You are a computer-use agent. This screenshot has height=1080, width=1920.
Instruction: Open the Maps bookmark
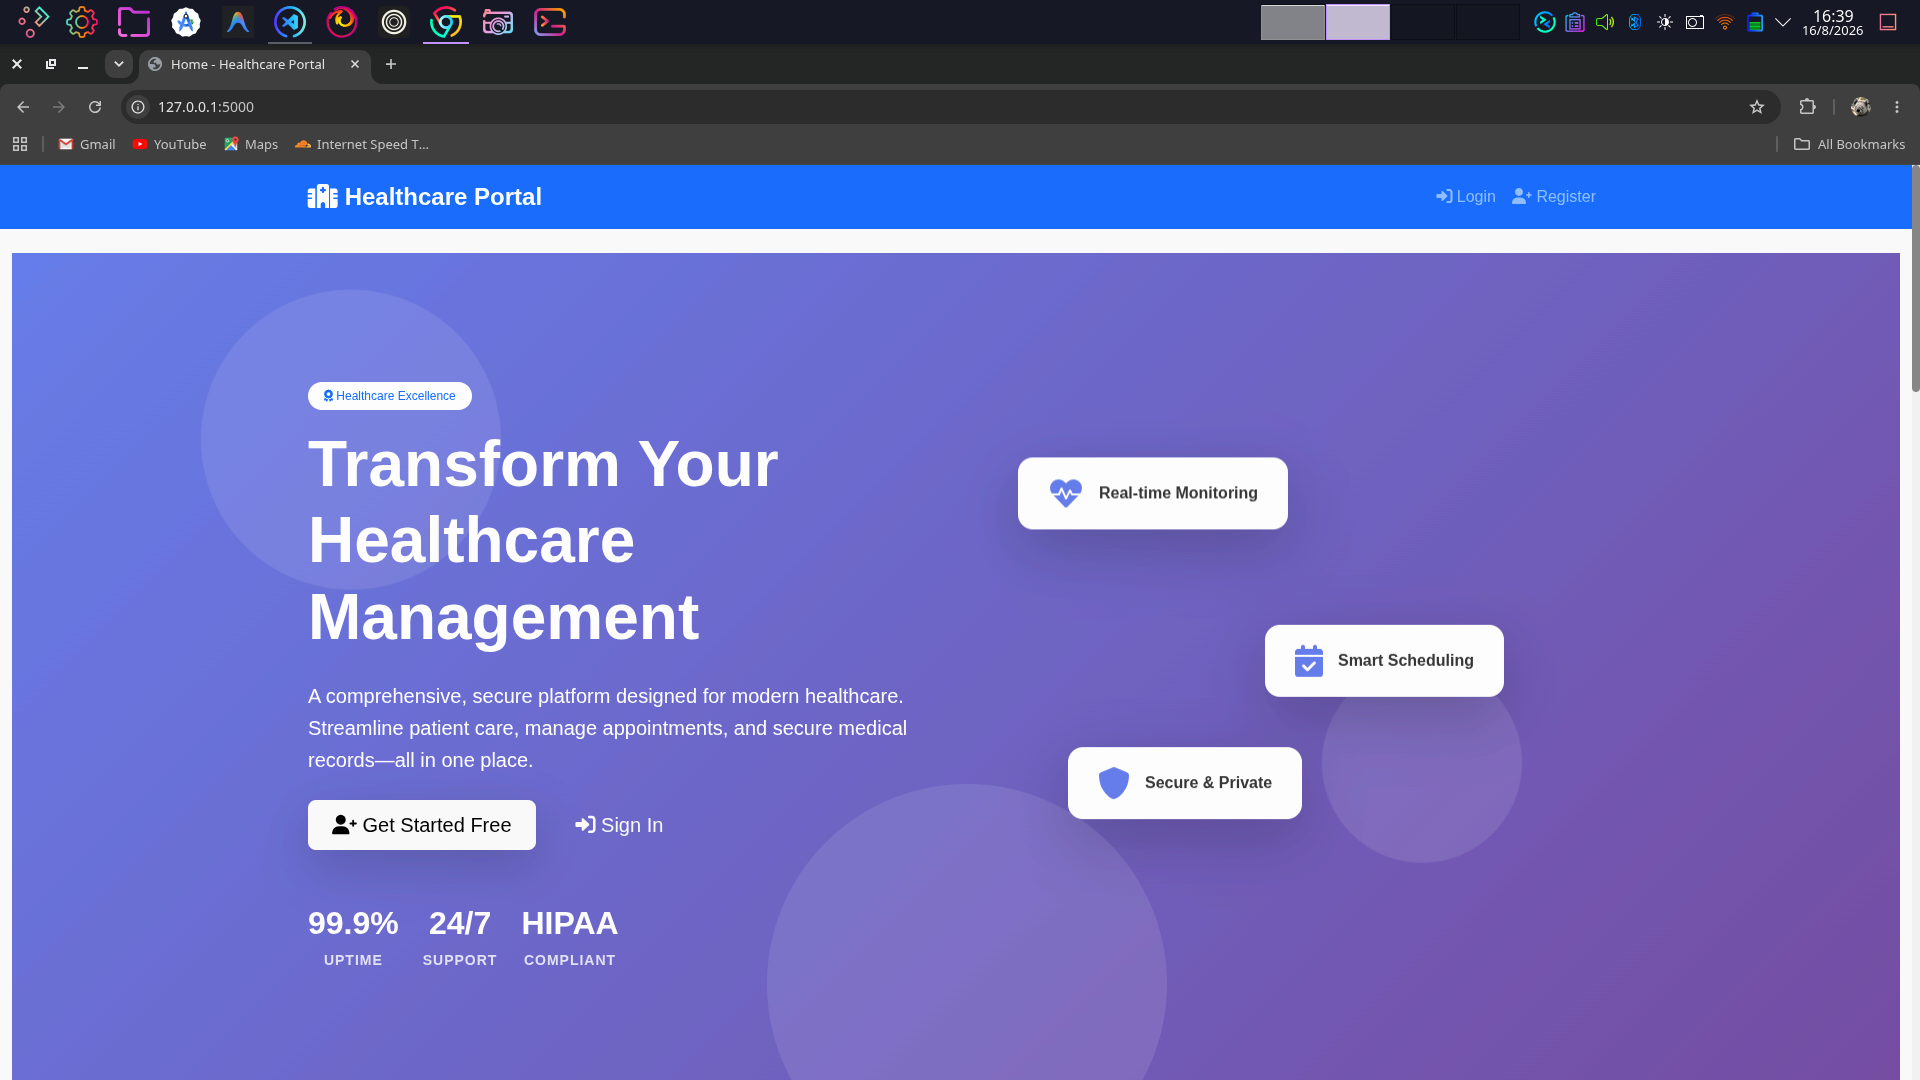(x=251, y=145)
